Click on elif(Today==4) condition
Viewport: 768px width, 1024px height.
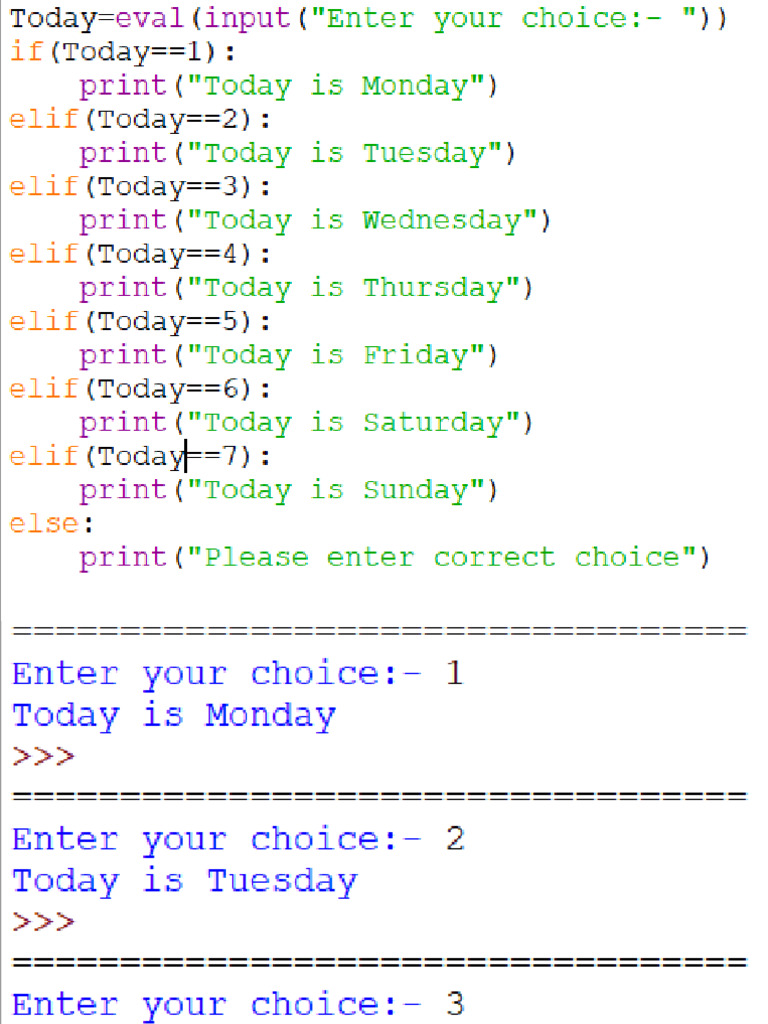[x=139, y=255]
